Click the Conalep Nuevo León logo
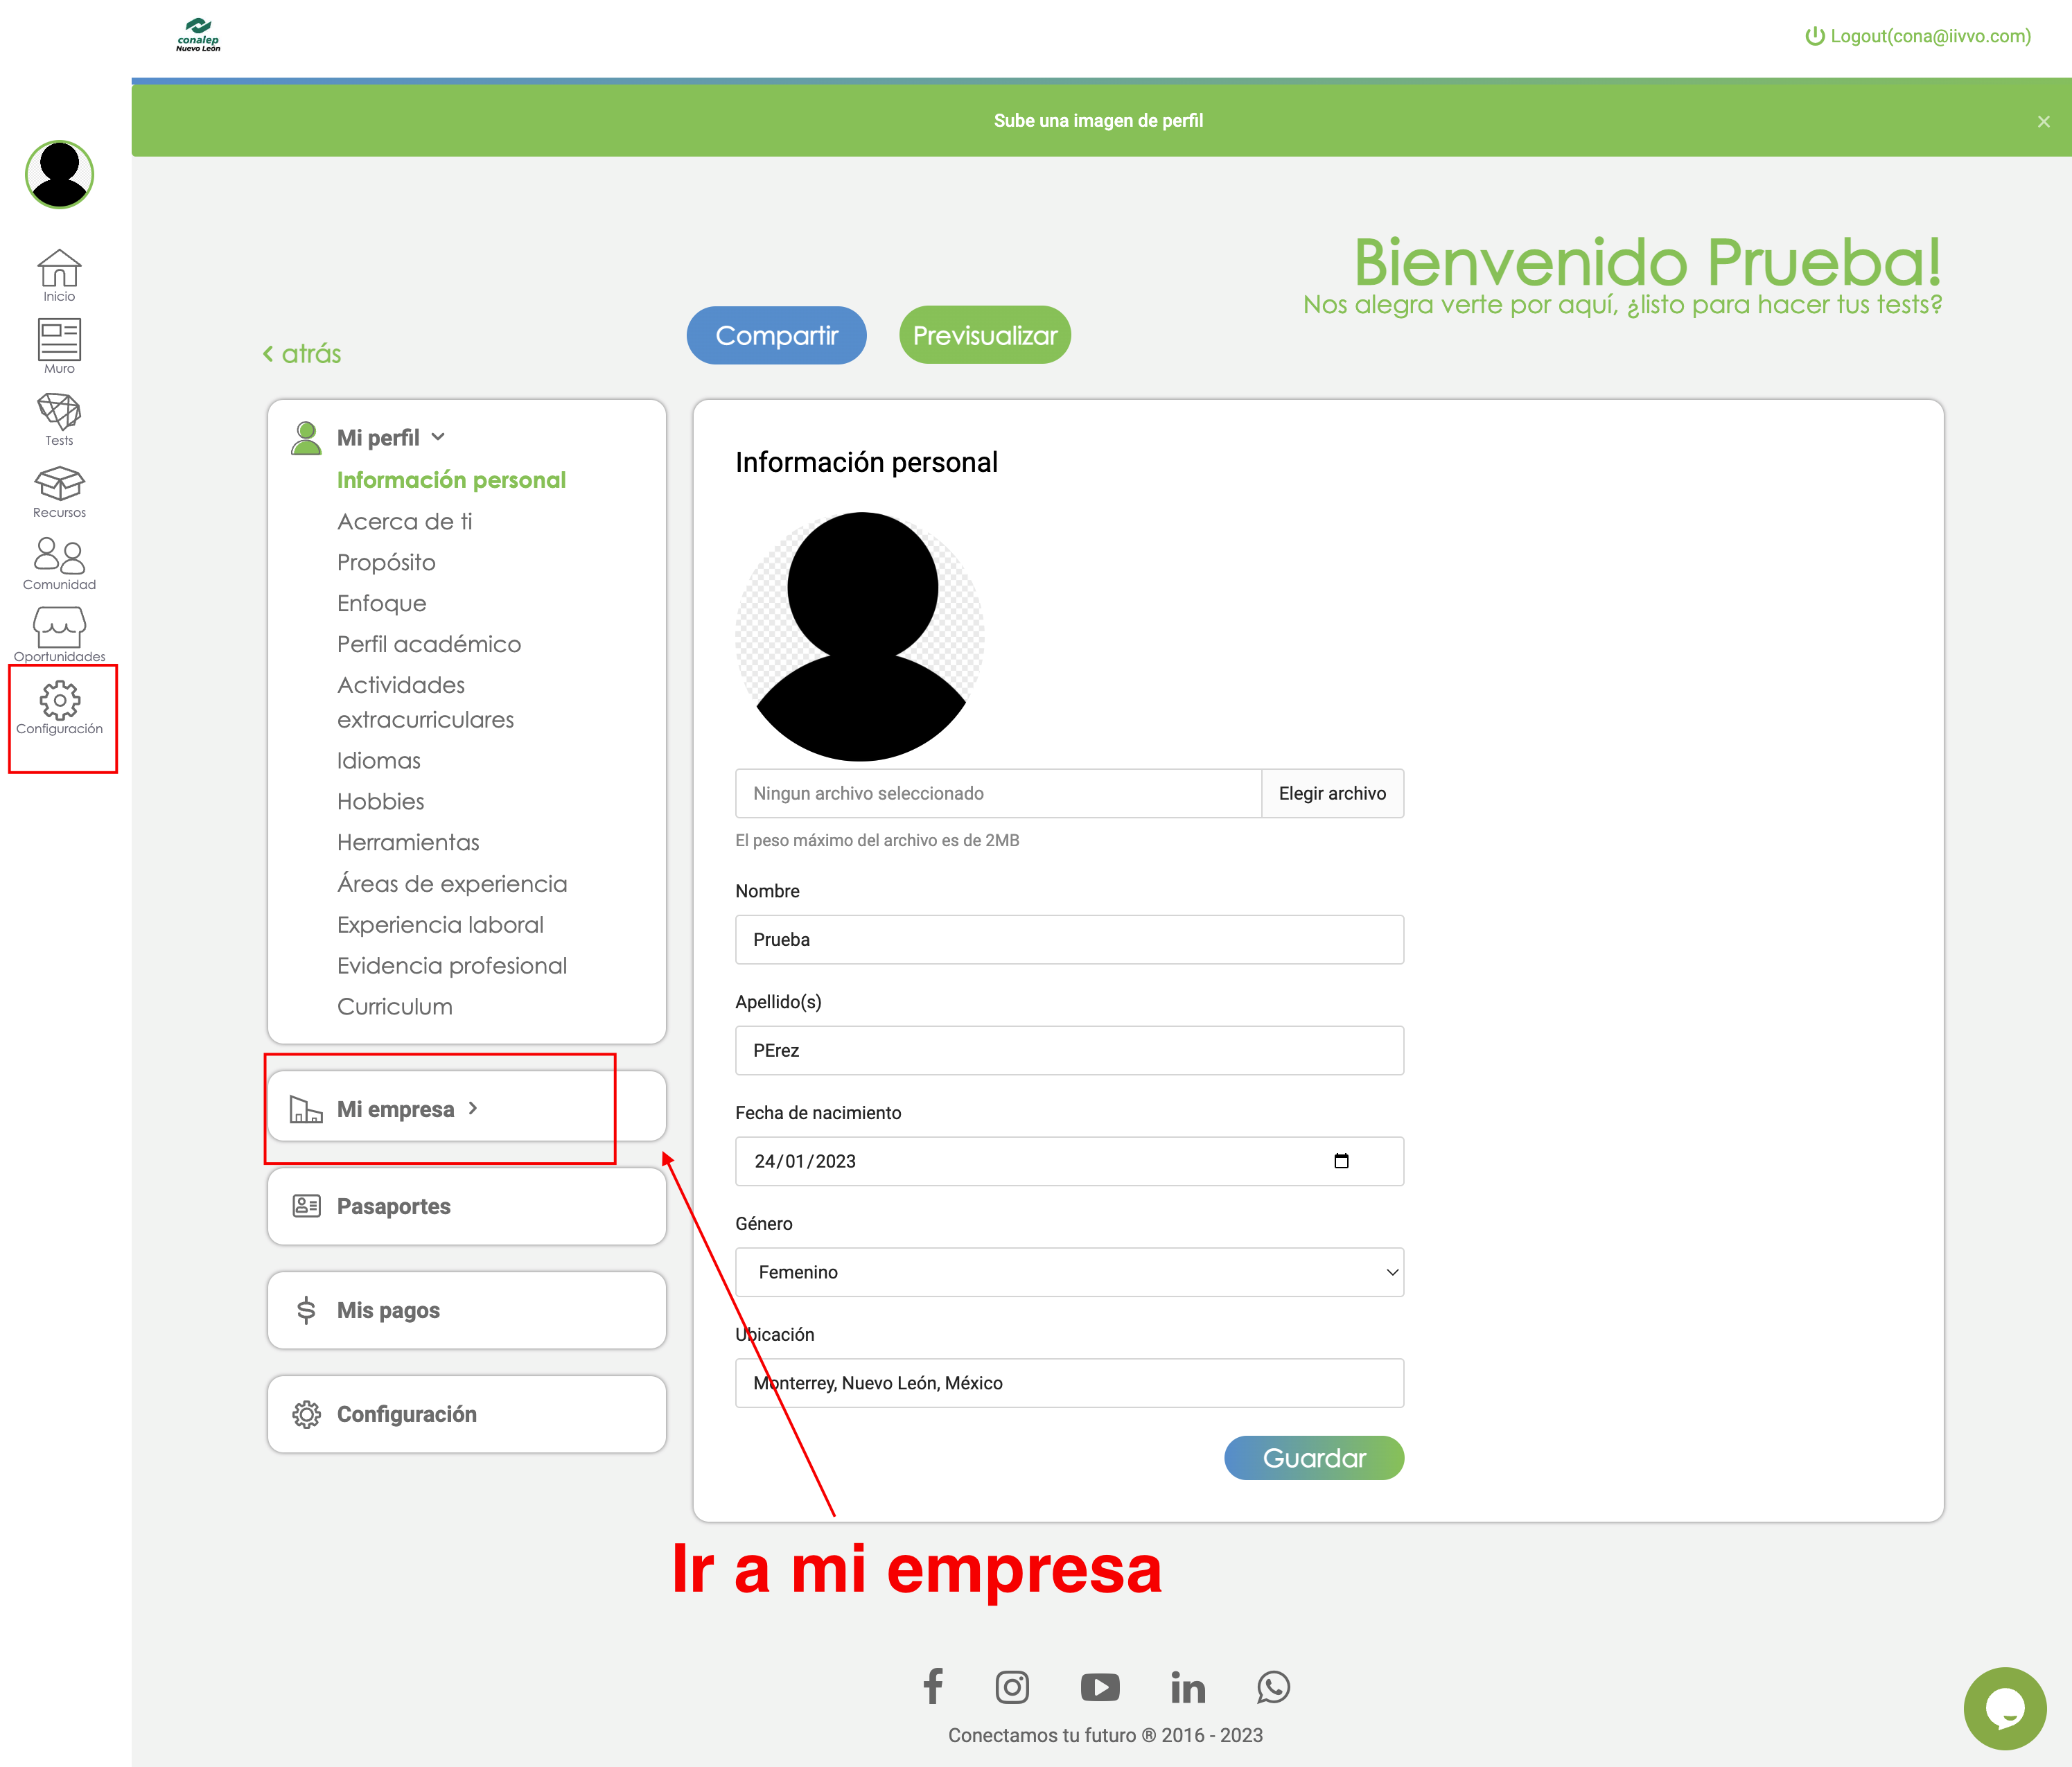 coord(198,35)
